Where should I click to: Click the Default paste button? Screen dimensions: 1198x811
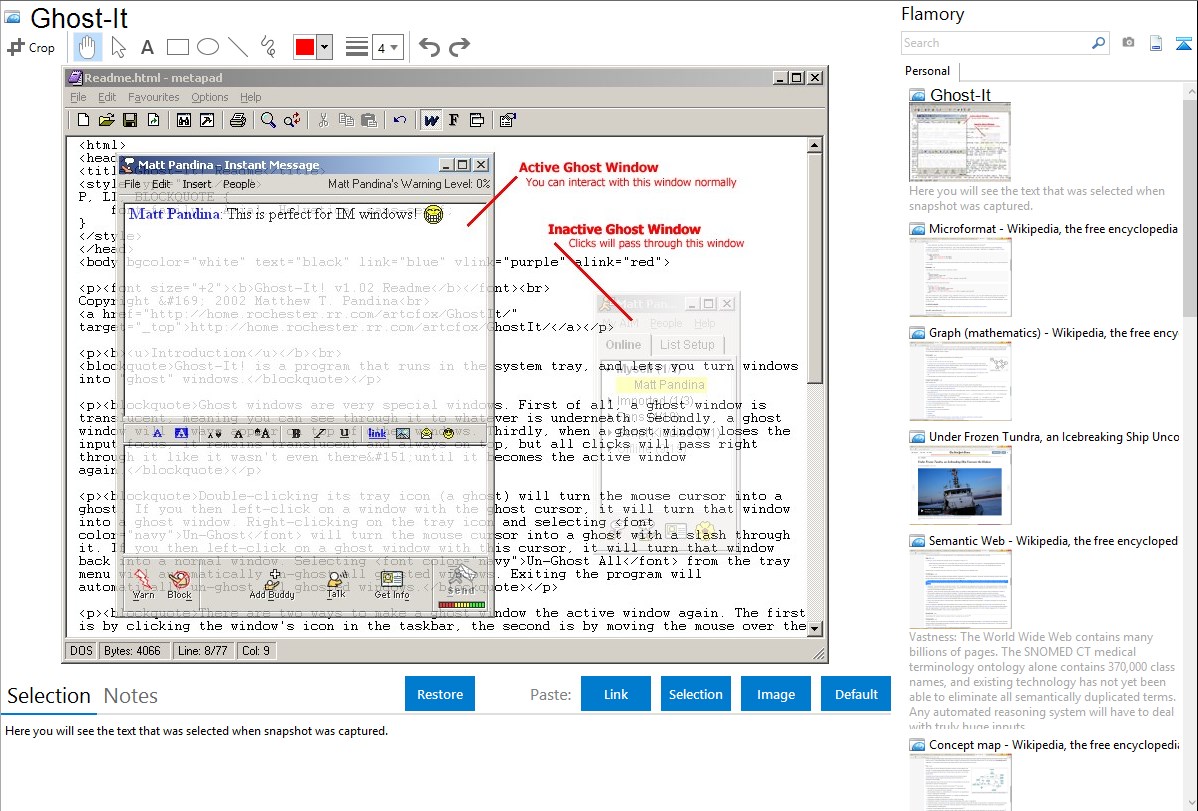pyautogui.click(x=856, y=694)
